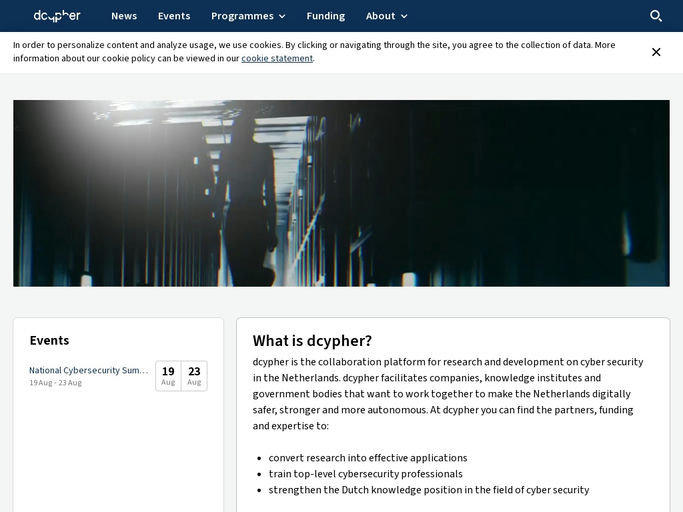Viewport: 683px width, 512px height.
Task: Open the News menu item
Action: coord(124,16)
